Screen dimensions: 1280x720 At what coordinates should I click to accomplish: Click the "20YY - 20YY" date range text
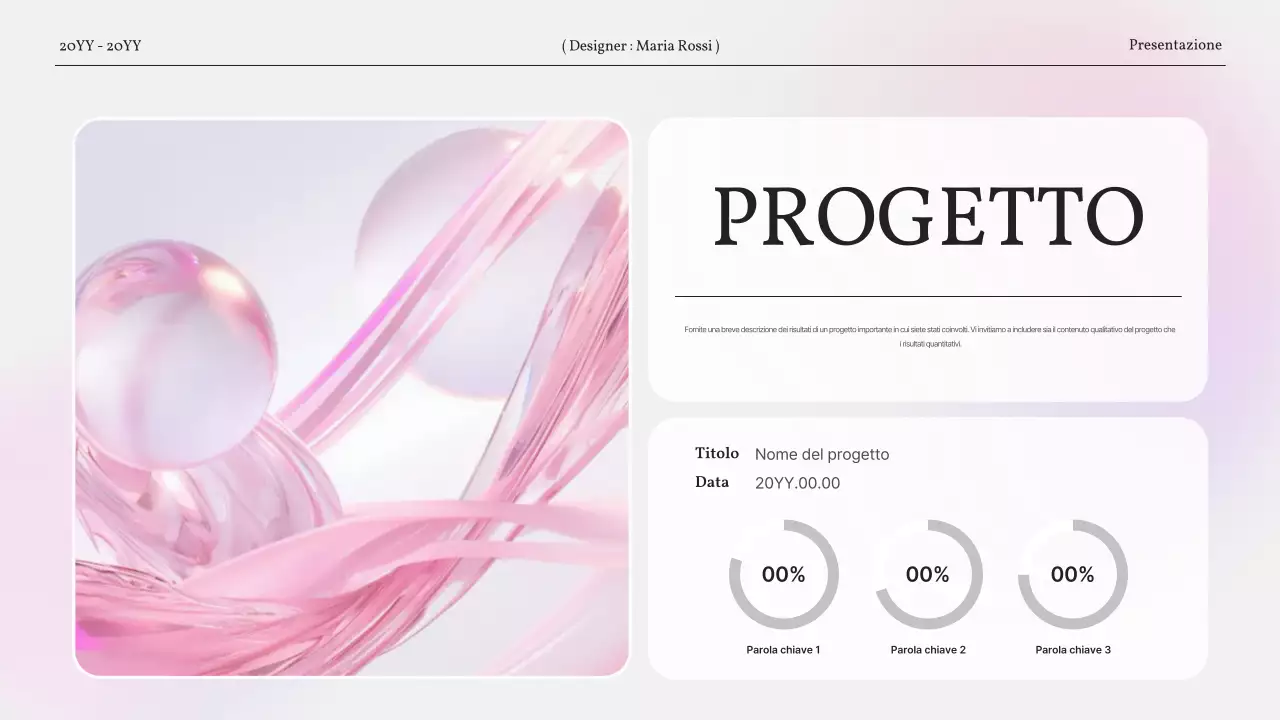(100, 46)
